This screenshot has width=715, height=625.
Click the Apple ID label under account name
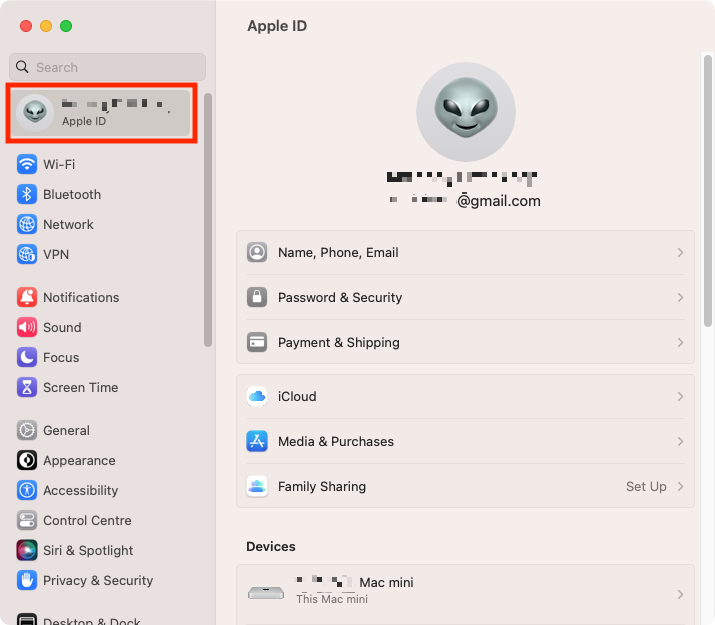[84, 121]
